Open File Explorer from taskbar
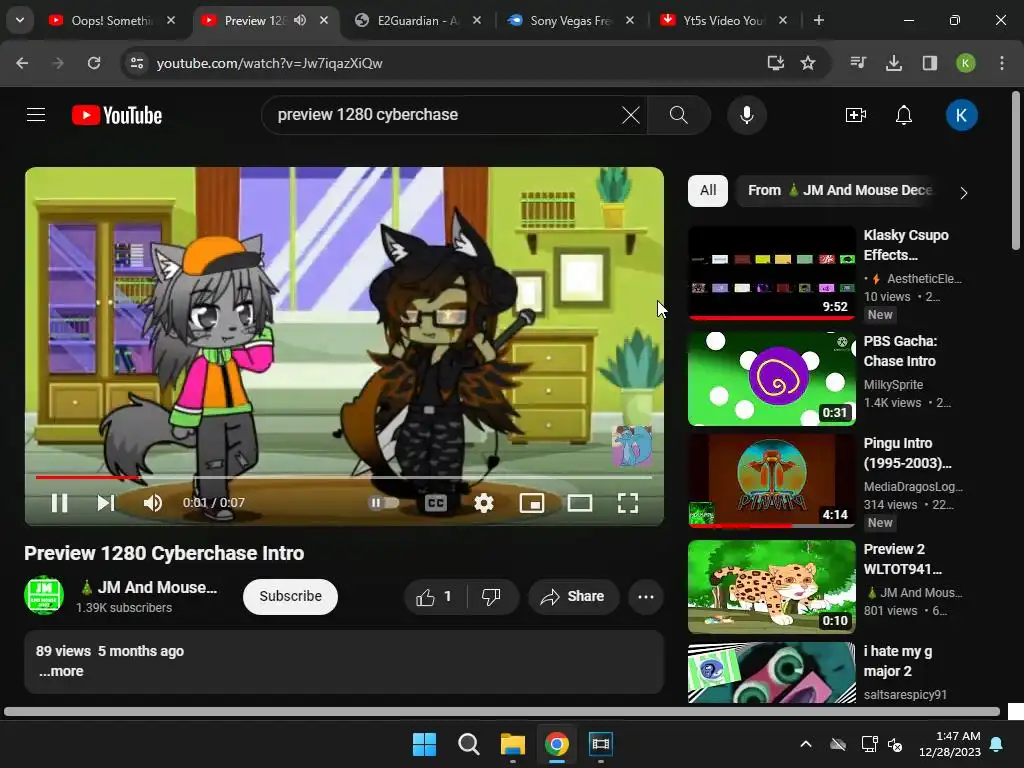 point(513,744)
